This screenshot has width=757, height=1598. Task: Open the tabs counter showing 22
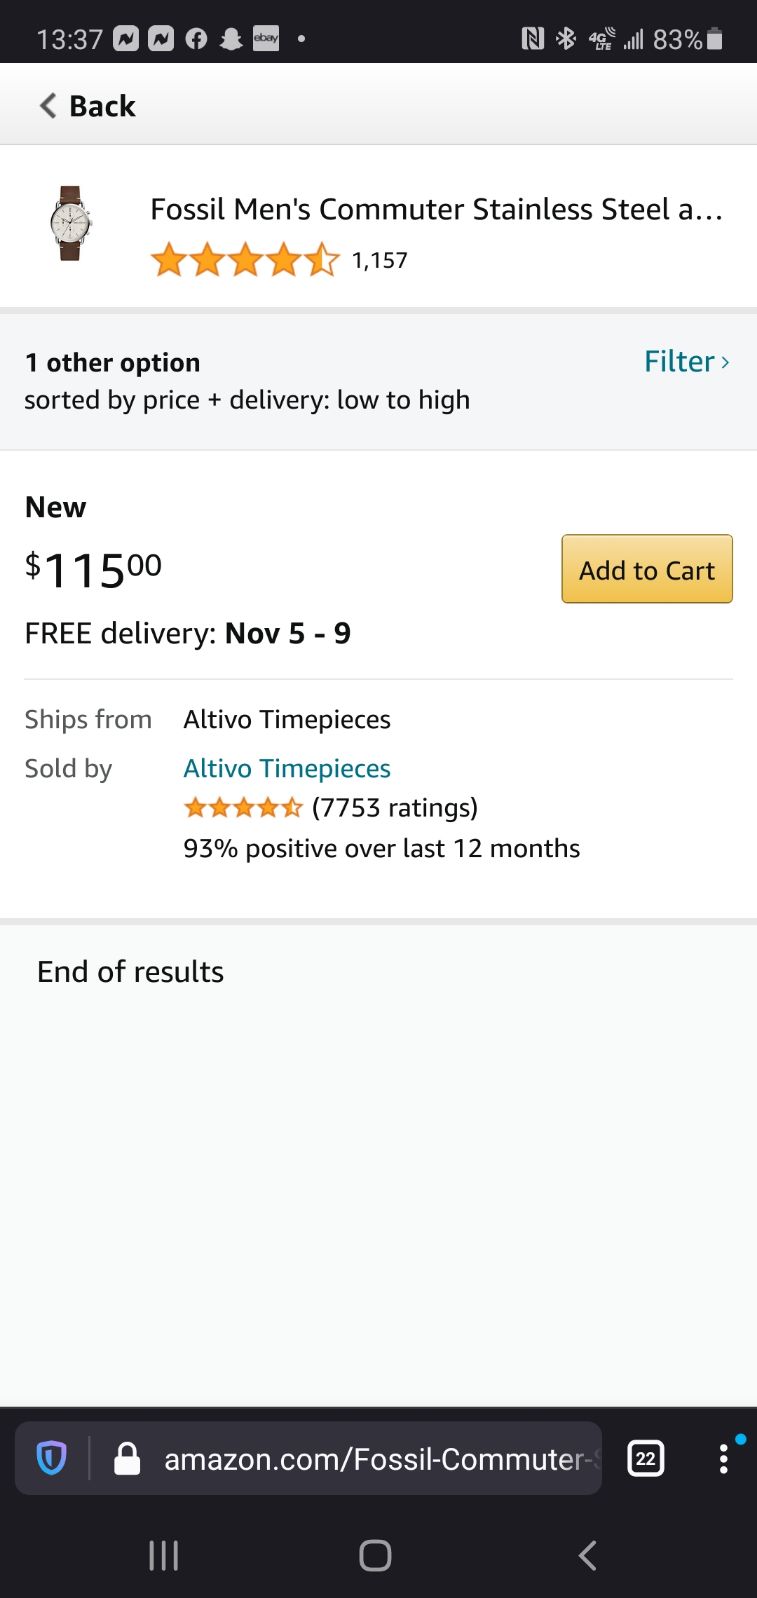coord(645,1458)
